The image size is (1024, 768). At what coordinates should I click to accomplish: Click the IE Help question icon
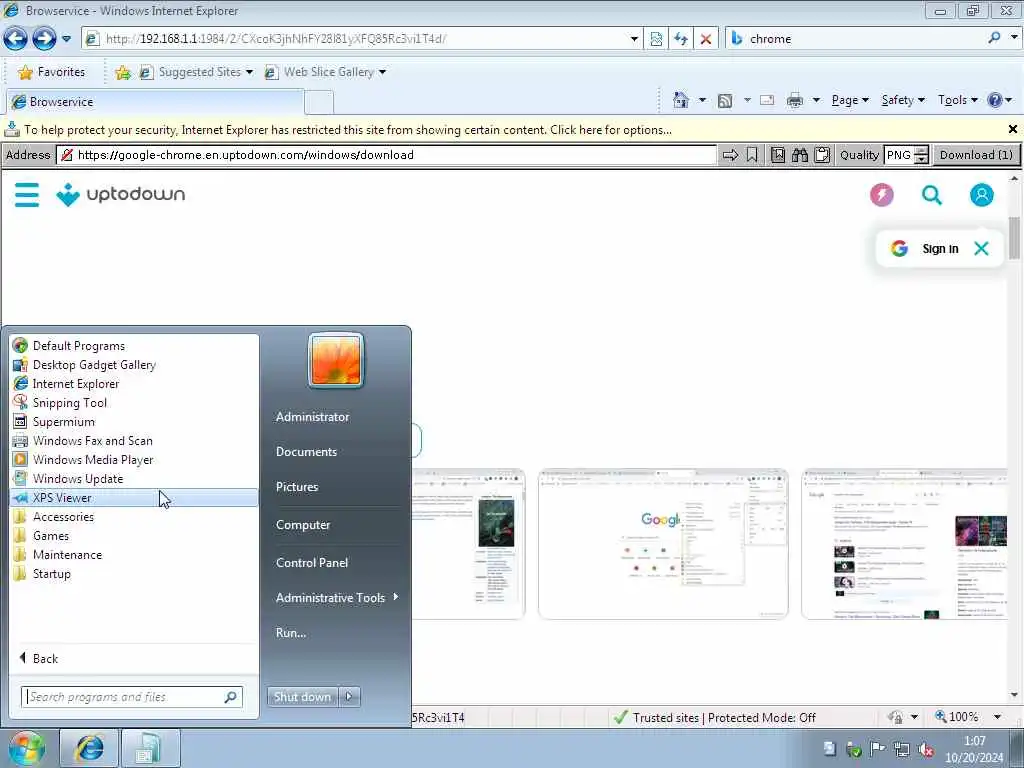pos(995,100)
